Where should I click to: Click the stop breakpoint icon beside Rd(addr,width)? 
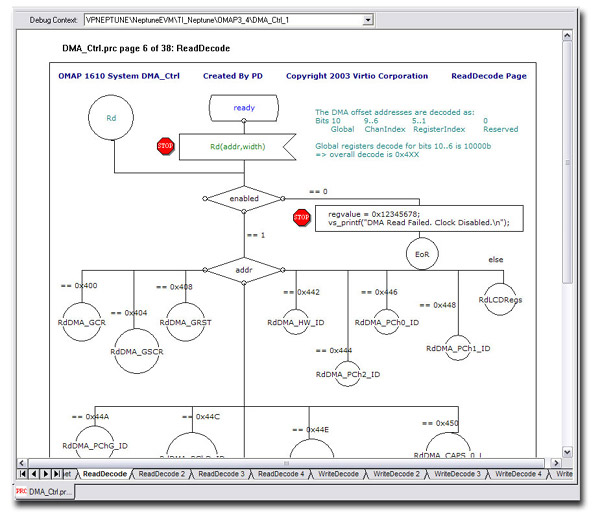point(165,147)
